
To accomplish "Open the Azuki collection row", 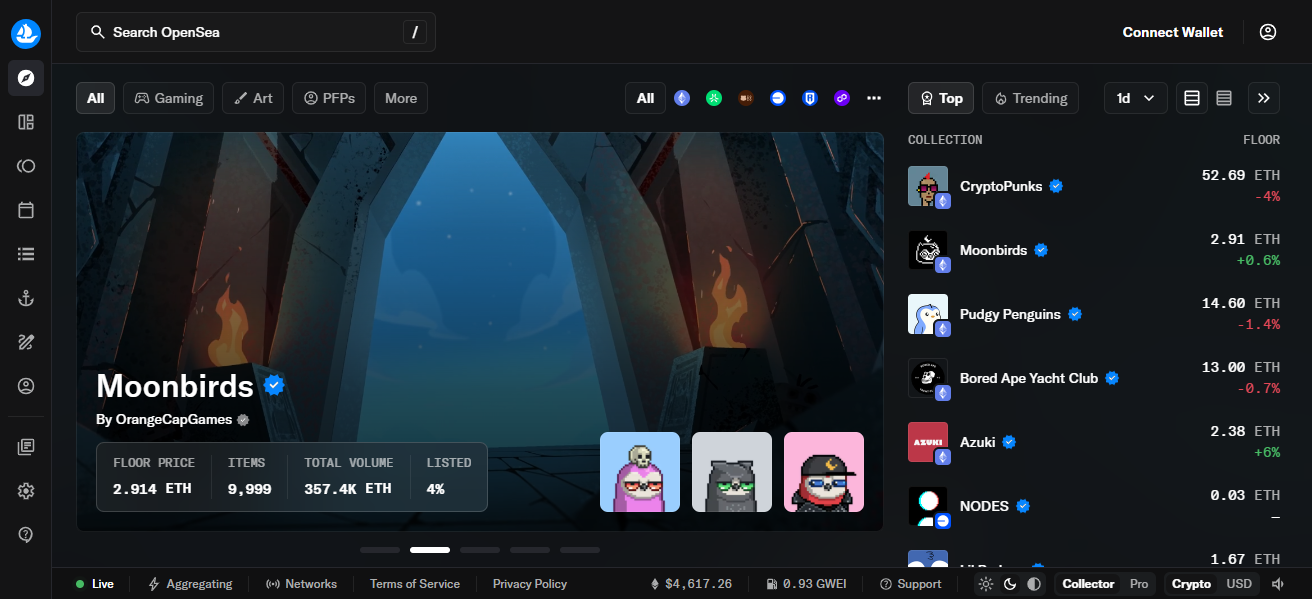I will (1094, 442).
